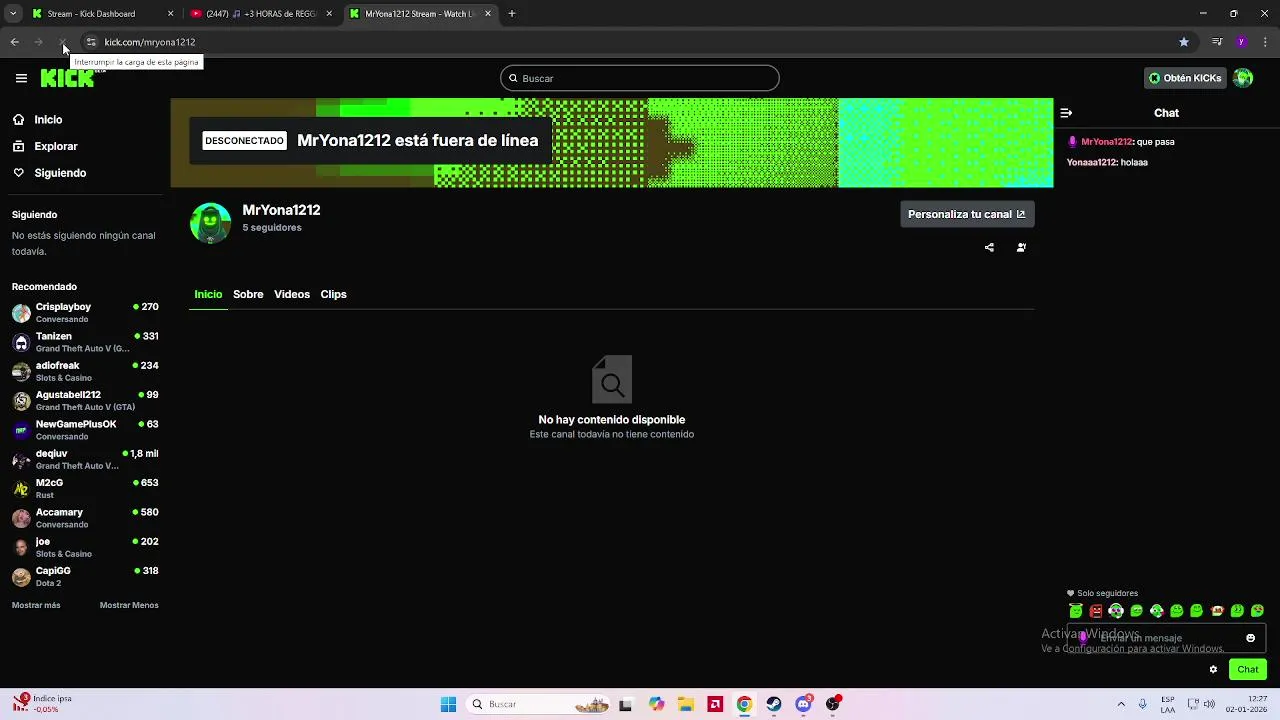Viewport: 1280px width, 720px height.
Task: Click MrYona1212 channel avatar
Action: pyautogui.click(x=210, y=223)
